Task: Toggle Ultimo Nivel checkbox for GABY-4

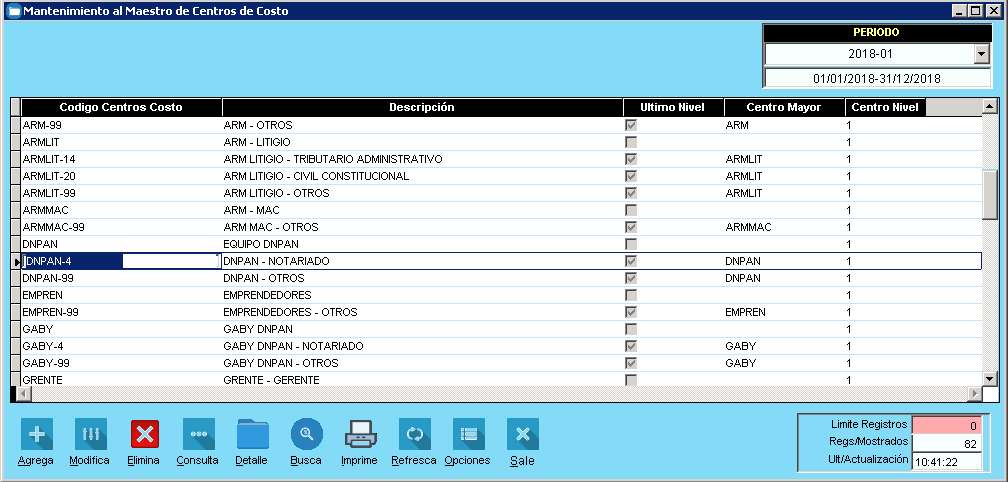Action: [631, 346]
